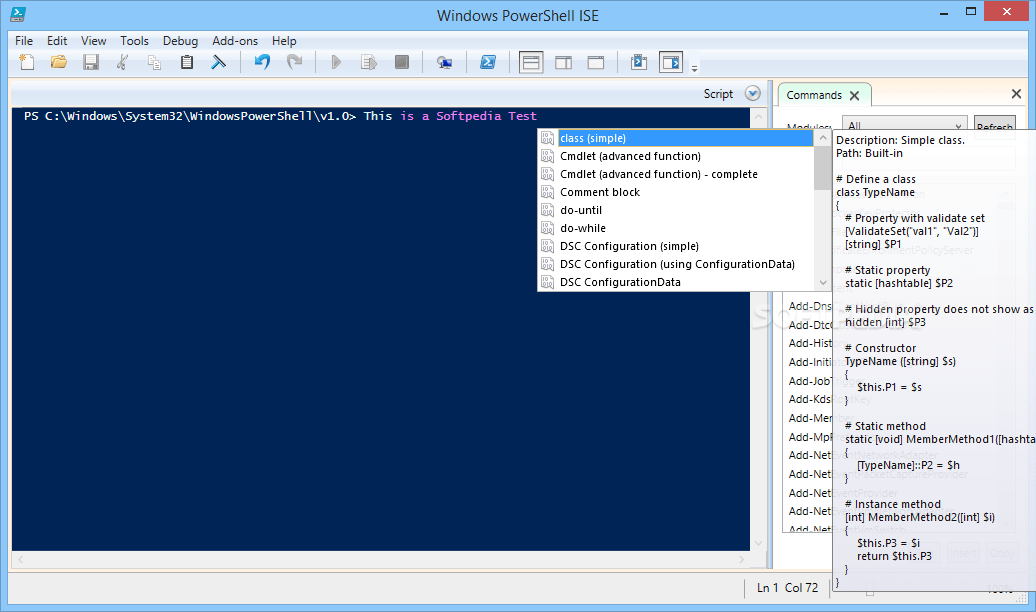Open the View menu

click(93, 40)
